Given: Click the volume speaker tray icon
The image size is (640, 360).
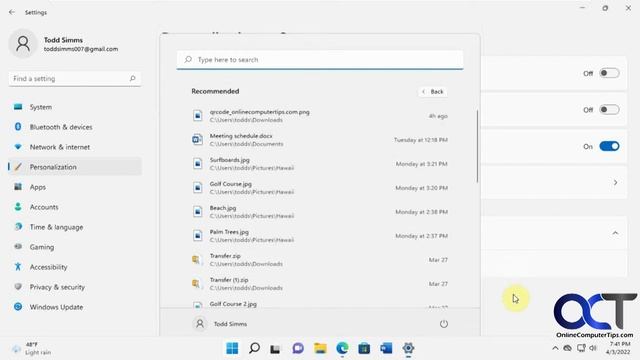Looking at the screenshot, I should click(x=593, y=348).
